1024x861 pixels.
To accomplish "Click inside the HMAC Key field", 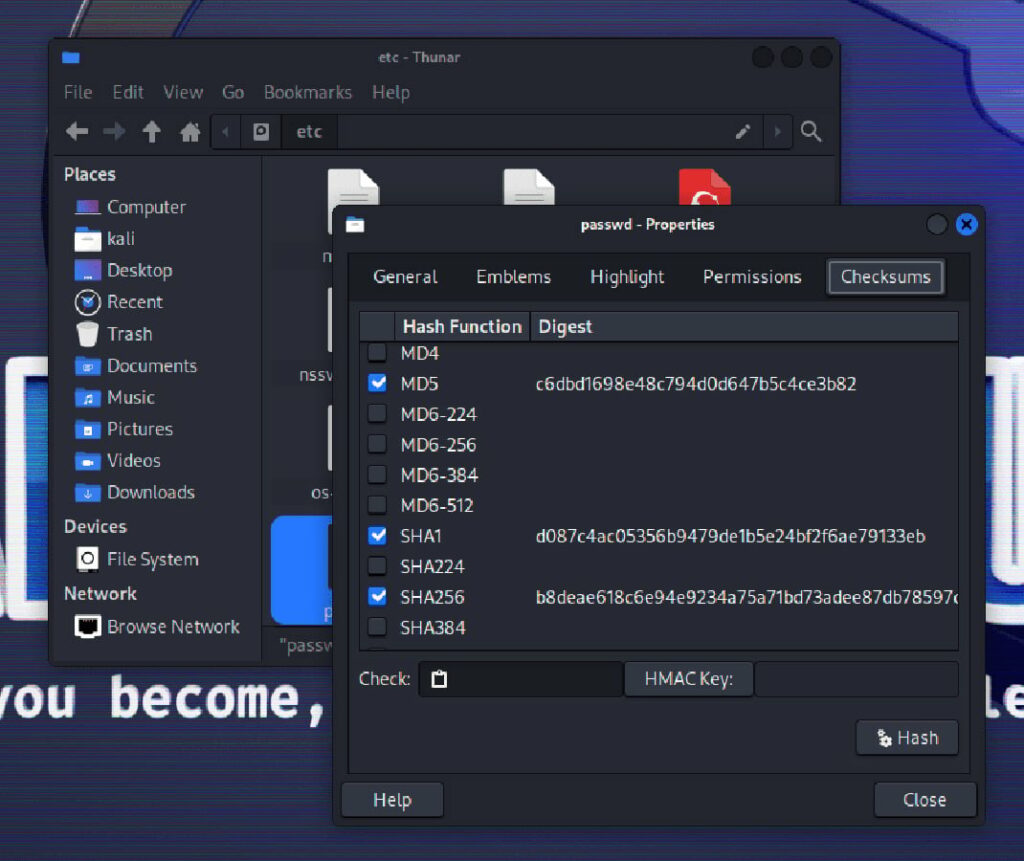I will click(x=857, y=678).
